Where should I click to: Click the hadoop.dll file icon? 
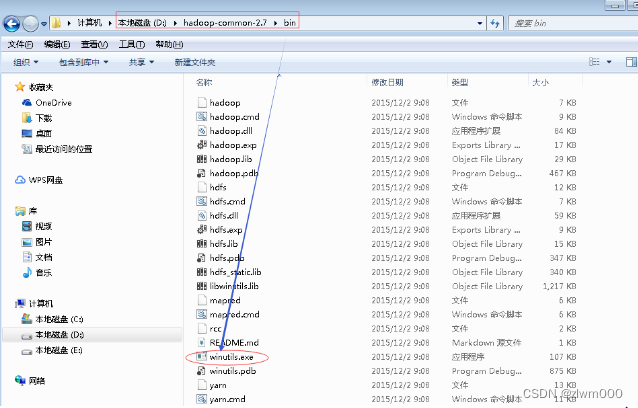pos(202,131)
